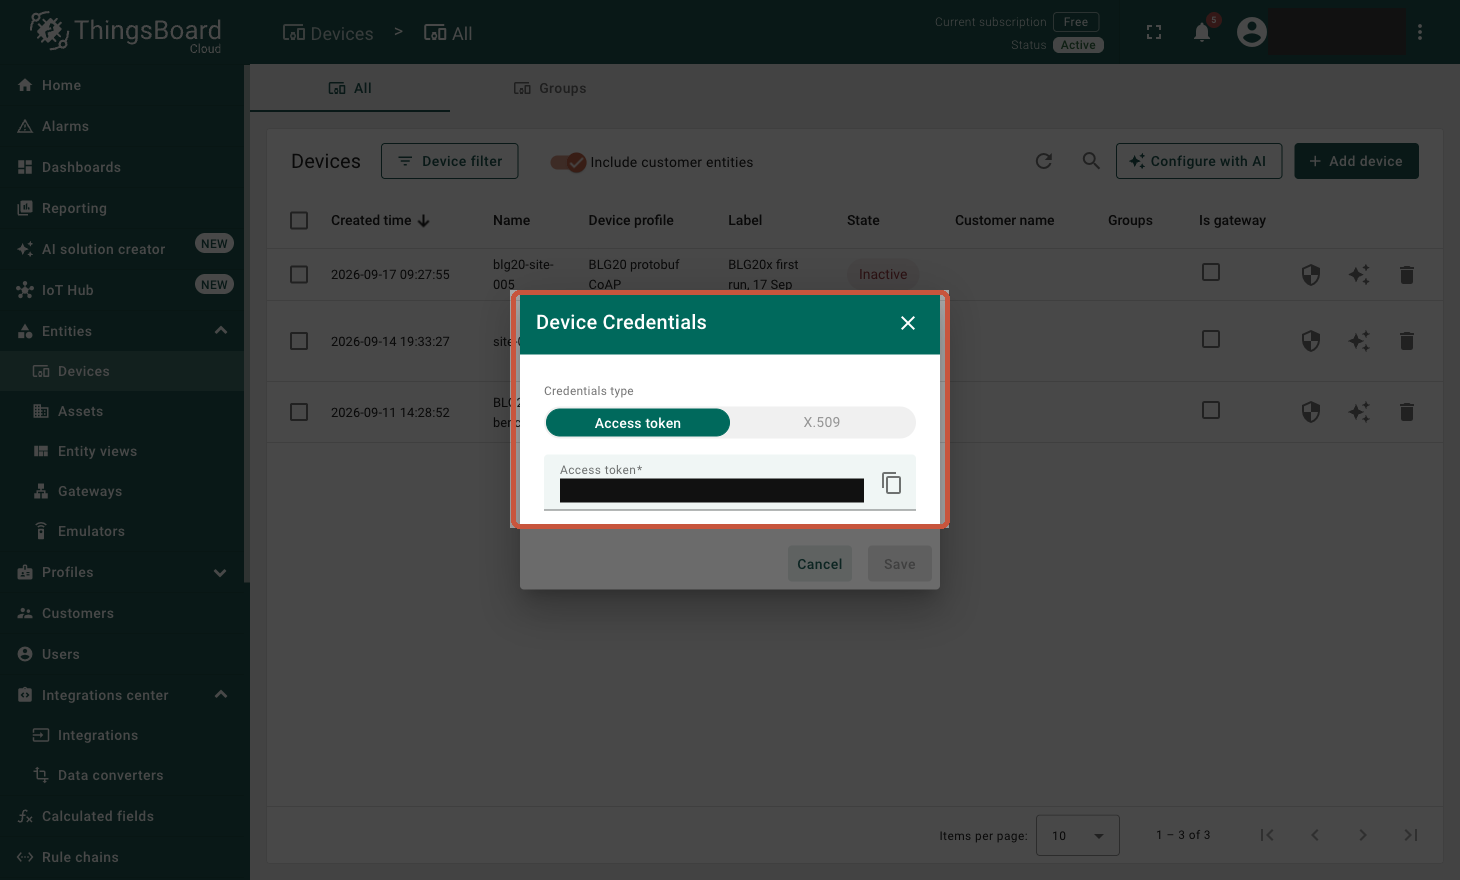1460x880 pixels.
Task: Open the user account avatar menu
Action: click(1252, 32)
